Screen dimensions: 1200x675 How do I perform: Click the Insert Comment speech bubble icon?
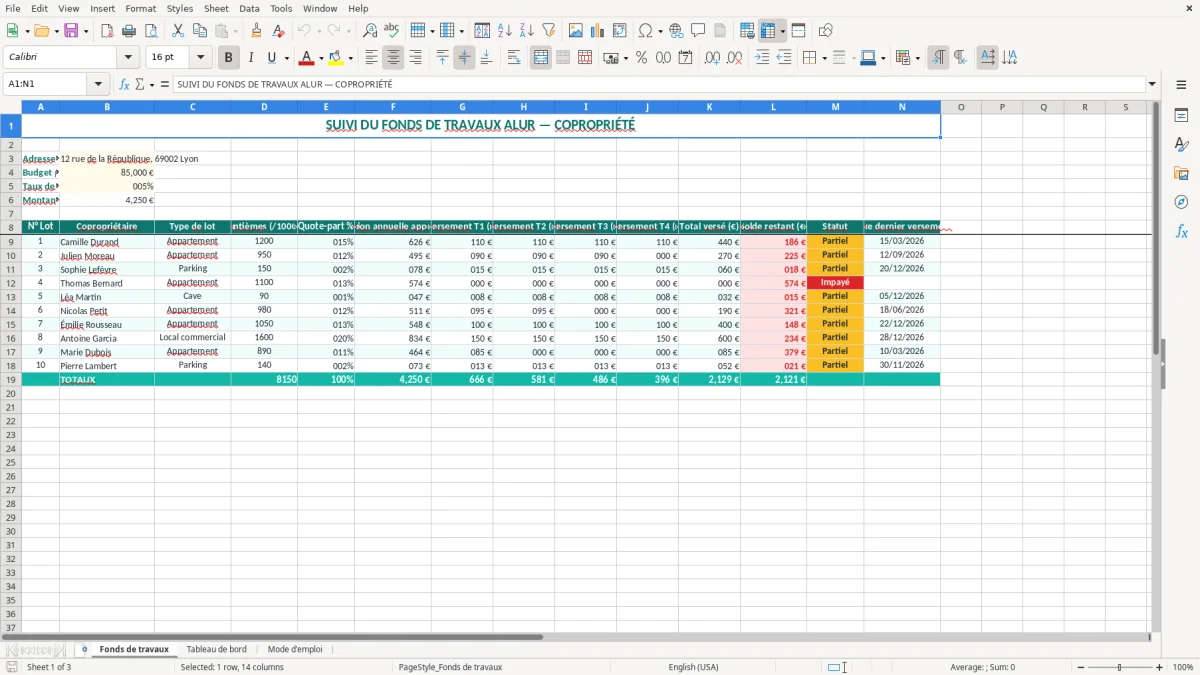pos(698,31)
